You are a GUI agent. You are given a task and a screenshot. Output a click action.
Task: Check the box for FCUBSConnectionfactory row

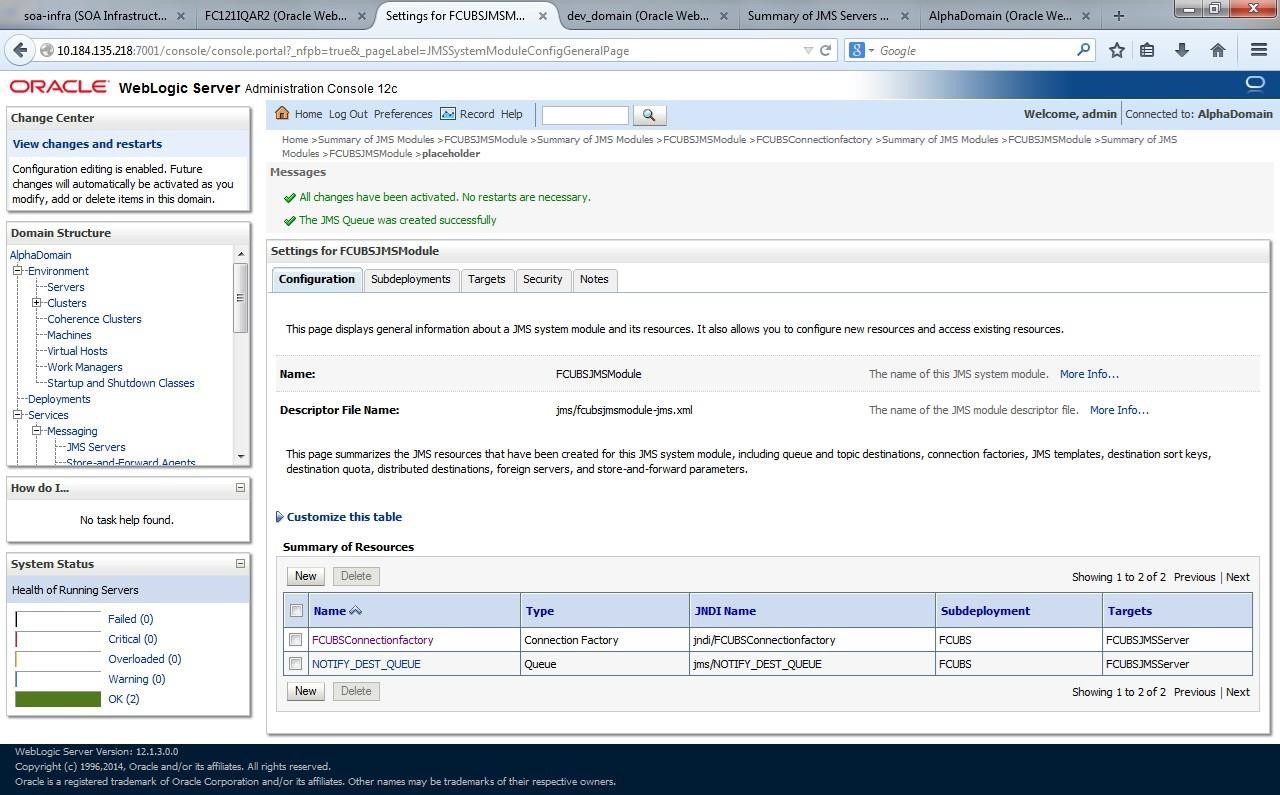(296, 640)
